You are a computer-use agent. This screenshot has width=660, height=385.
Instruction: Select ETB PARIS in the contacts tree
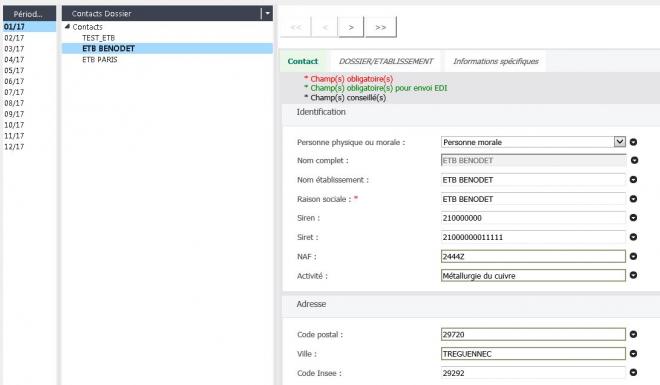[x=100, y=60]
